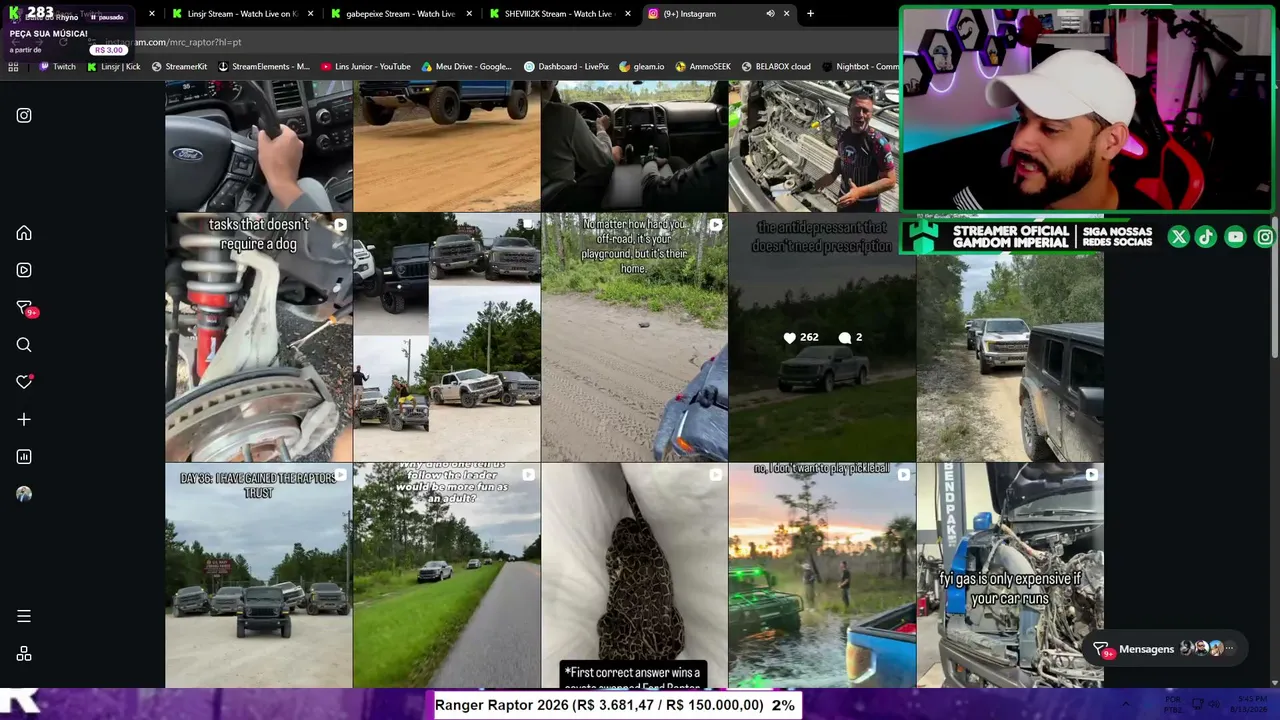Select the (9+) Instagram tab

(x=718, y=14)
